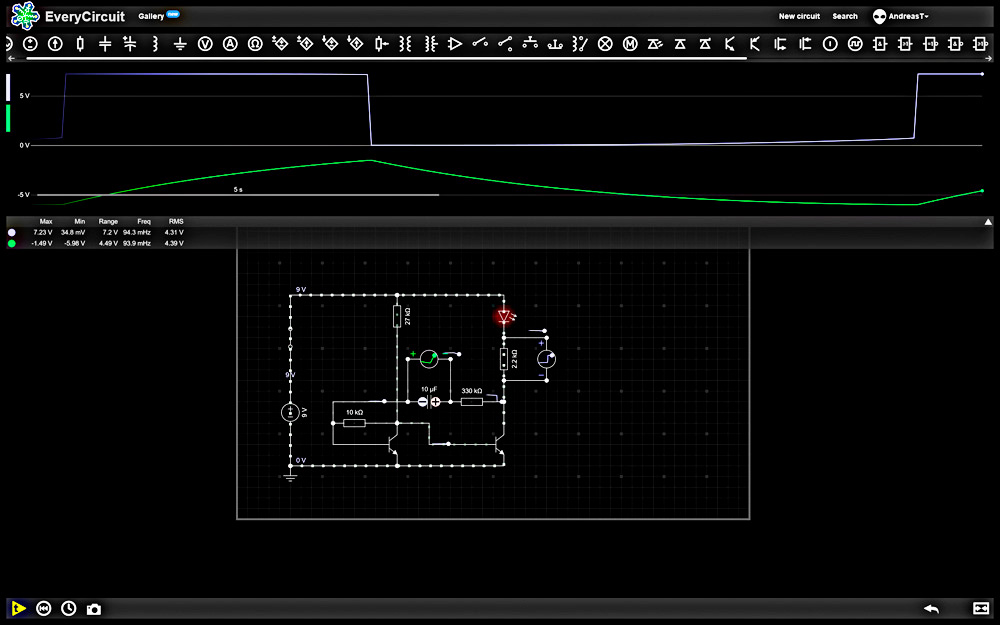The image size is (1000, 625).
Task: Select the resistor component in the toolbar
Action: (x=80, y=44)
